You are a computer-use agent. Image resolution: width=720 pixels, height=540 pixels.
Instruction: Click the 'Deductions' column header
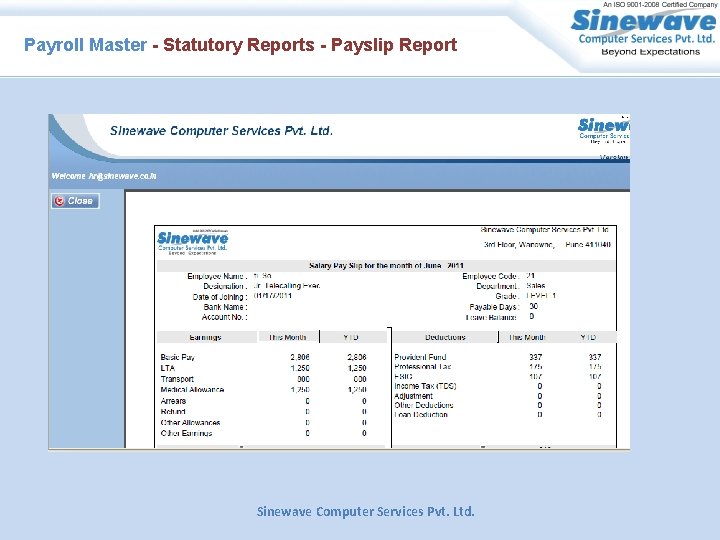pos(445,338)
